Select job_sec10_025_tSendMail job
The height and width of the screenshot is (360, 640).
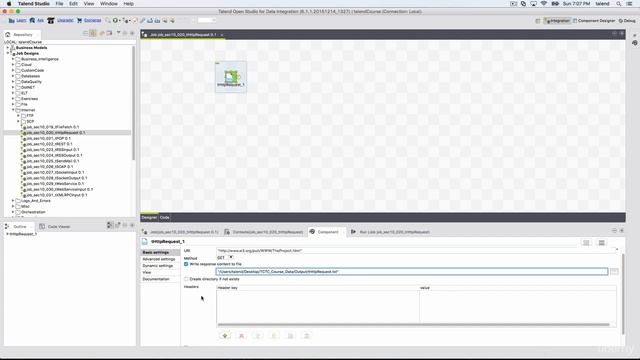[x=53, y=161]
